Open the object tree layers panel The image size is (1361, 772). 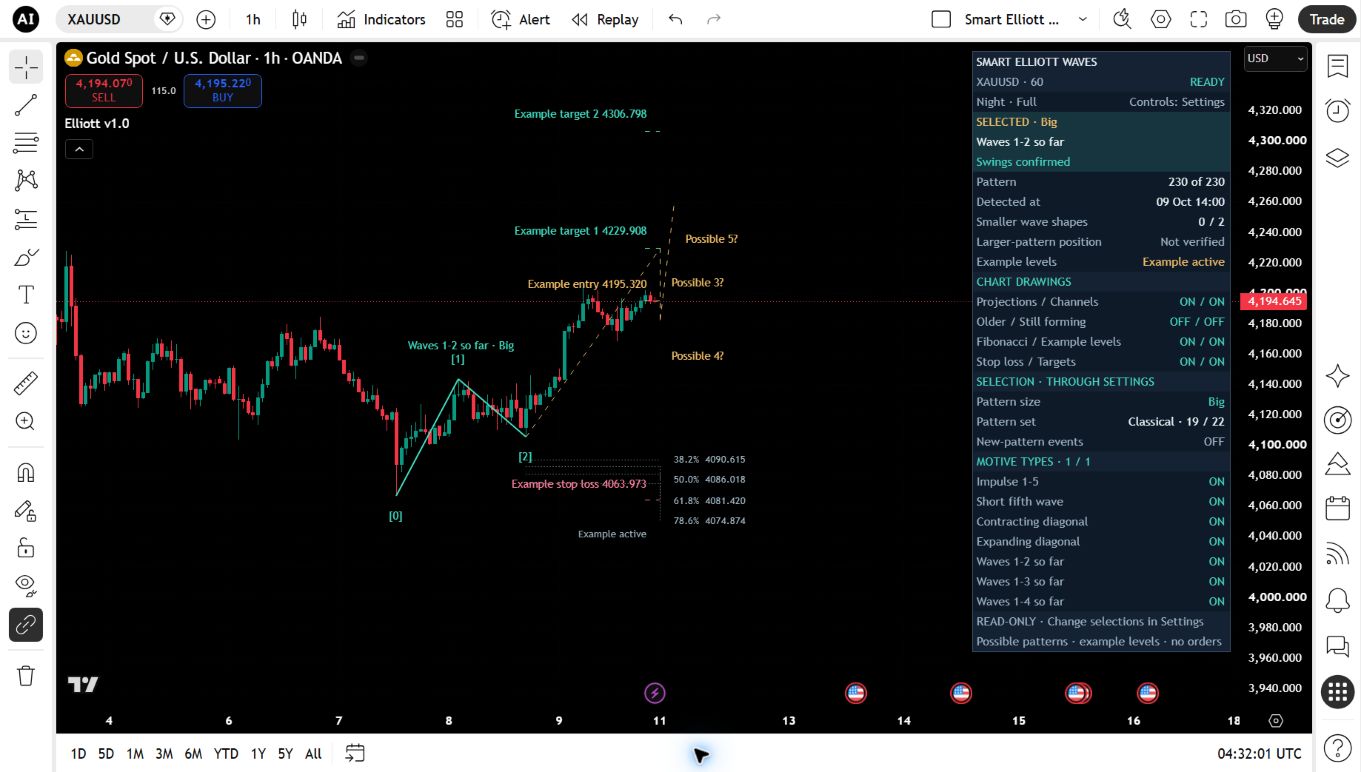pos(1338,157)
